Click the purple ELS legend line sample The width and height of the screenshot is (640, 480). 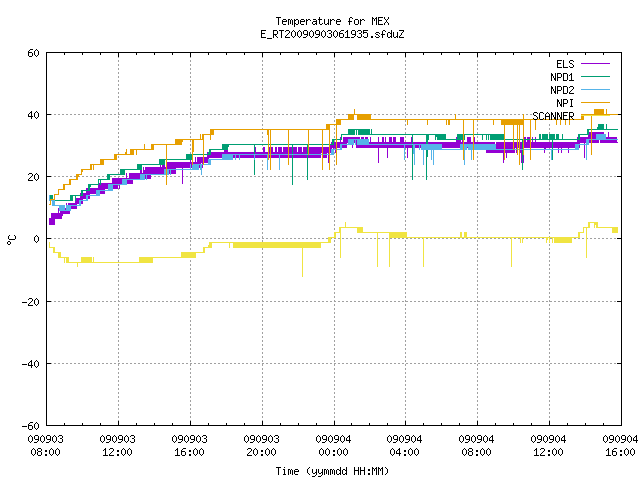(595, 64)
